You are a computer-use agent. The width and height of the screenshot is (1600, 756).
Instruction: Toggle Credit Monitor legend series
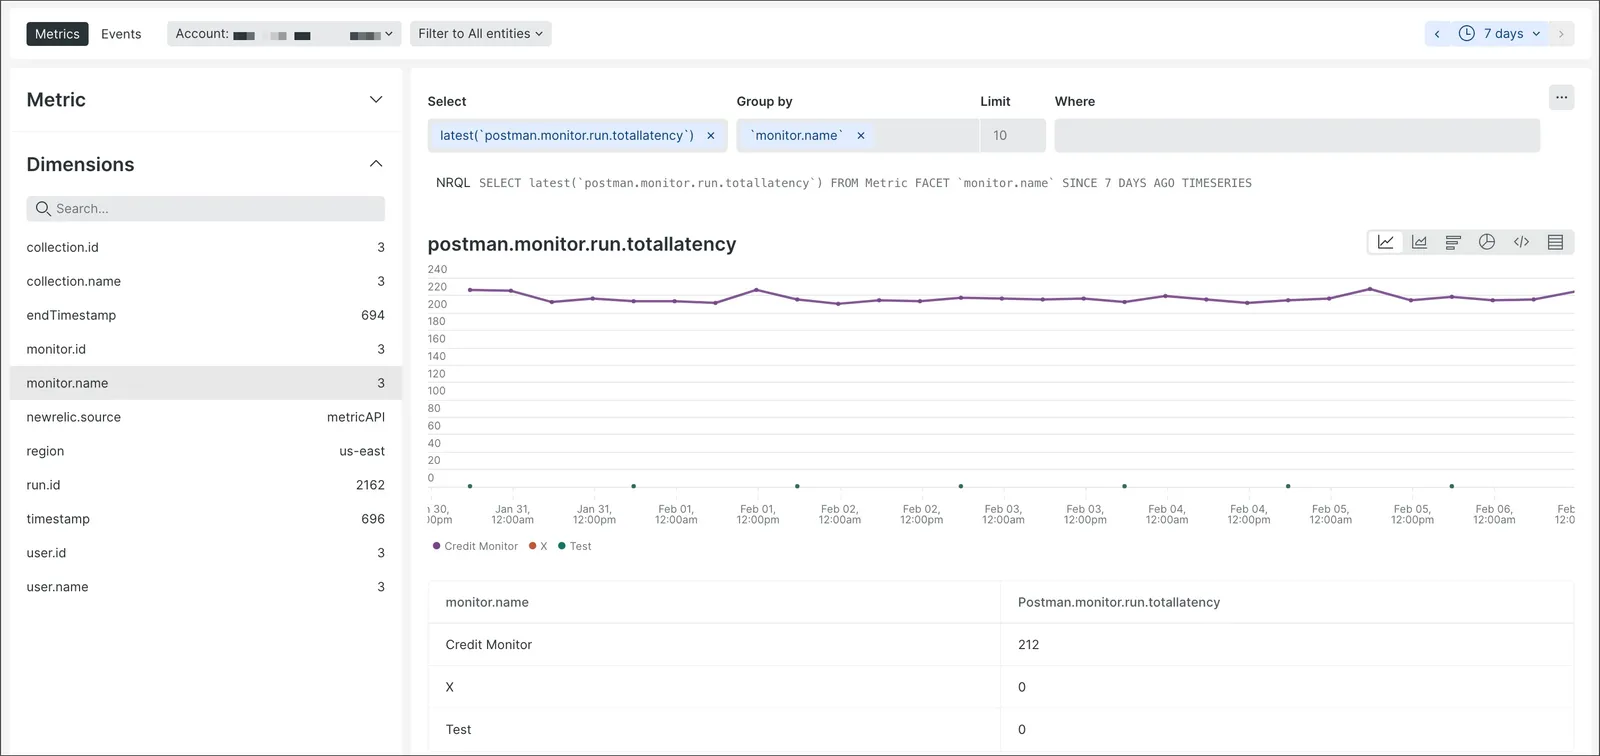(475, 546)
